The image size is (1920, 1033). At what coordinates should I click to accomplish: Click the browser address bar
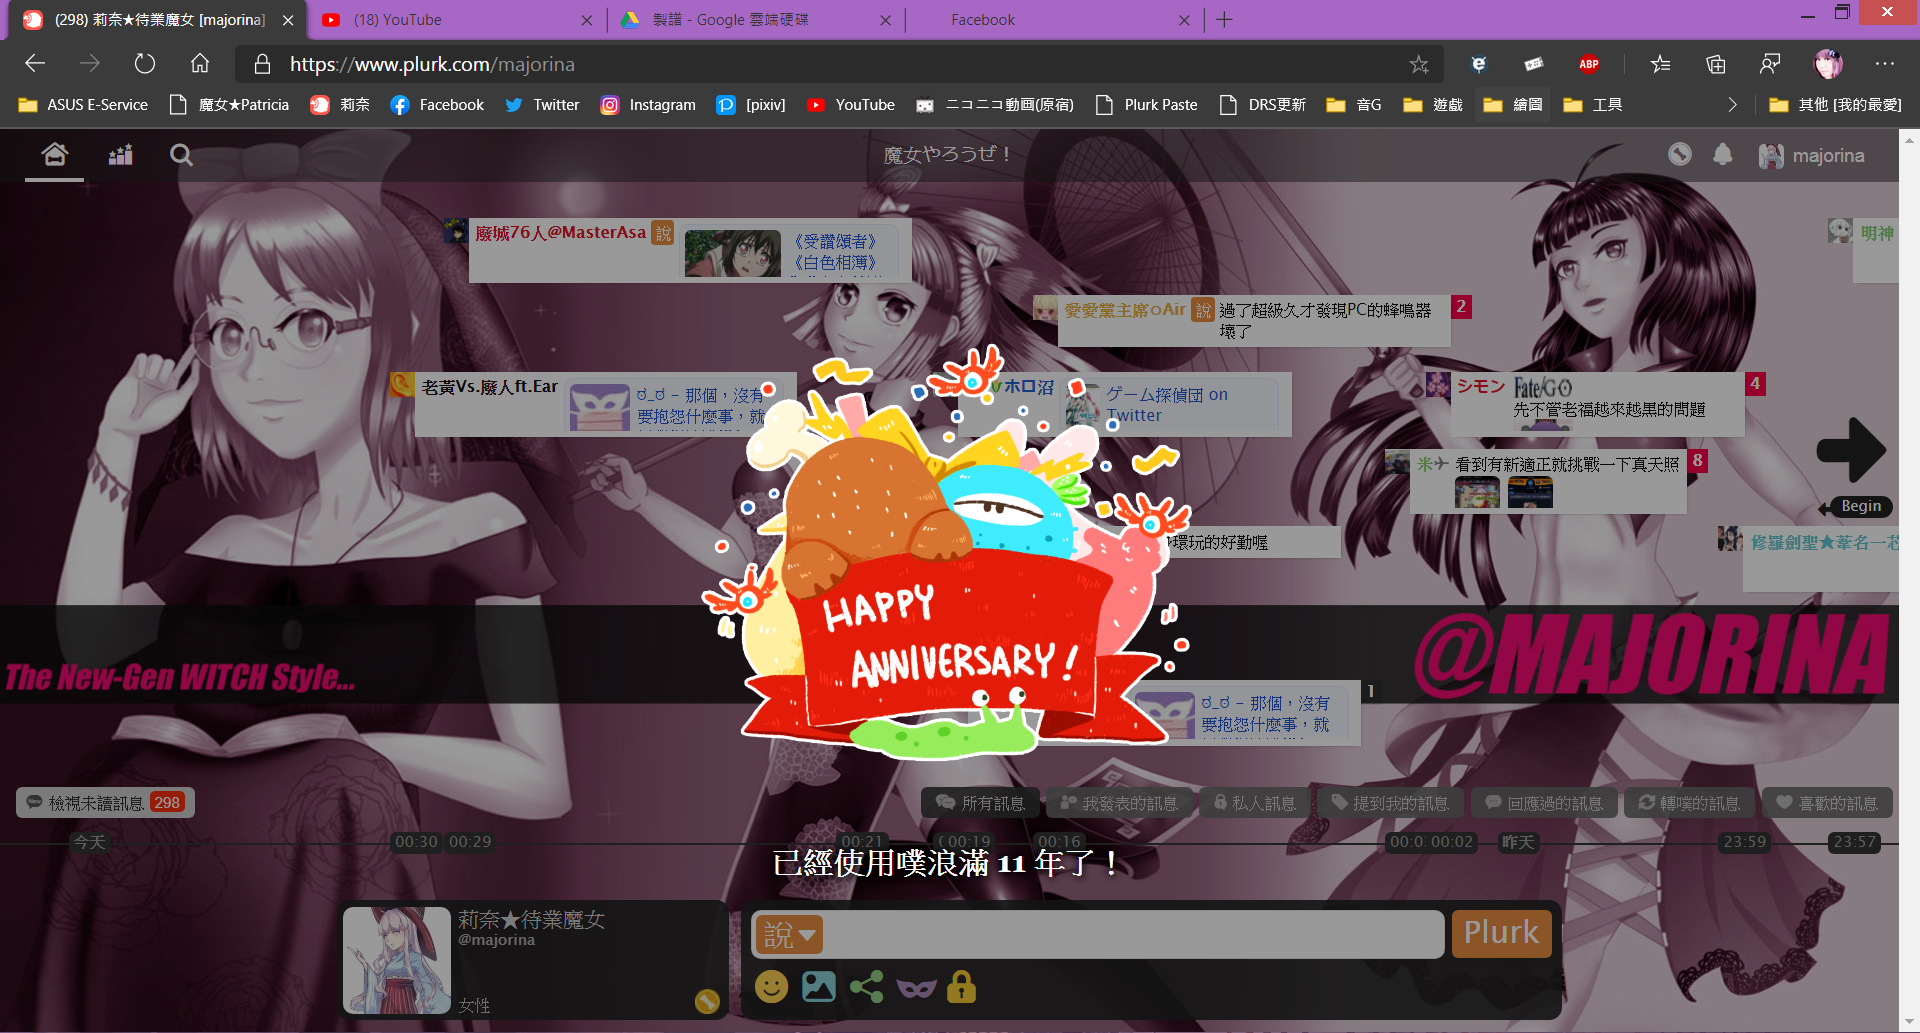tap(840, 64)
